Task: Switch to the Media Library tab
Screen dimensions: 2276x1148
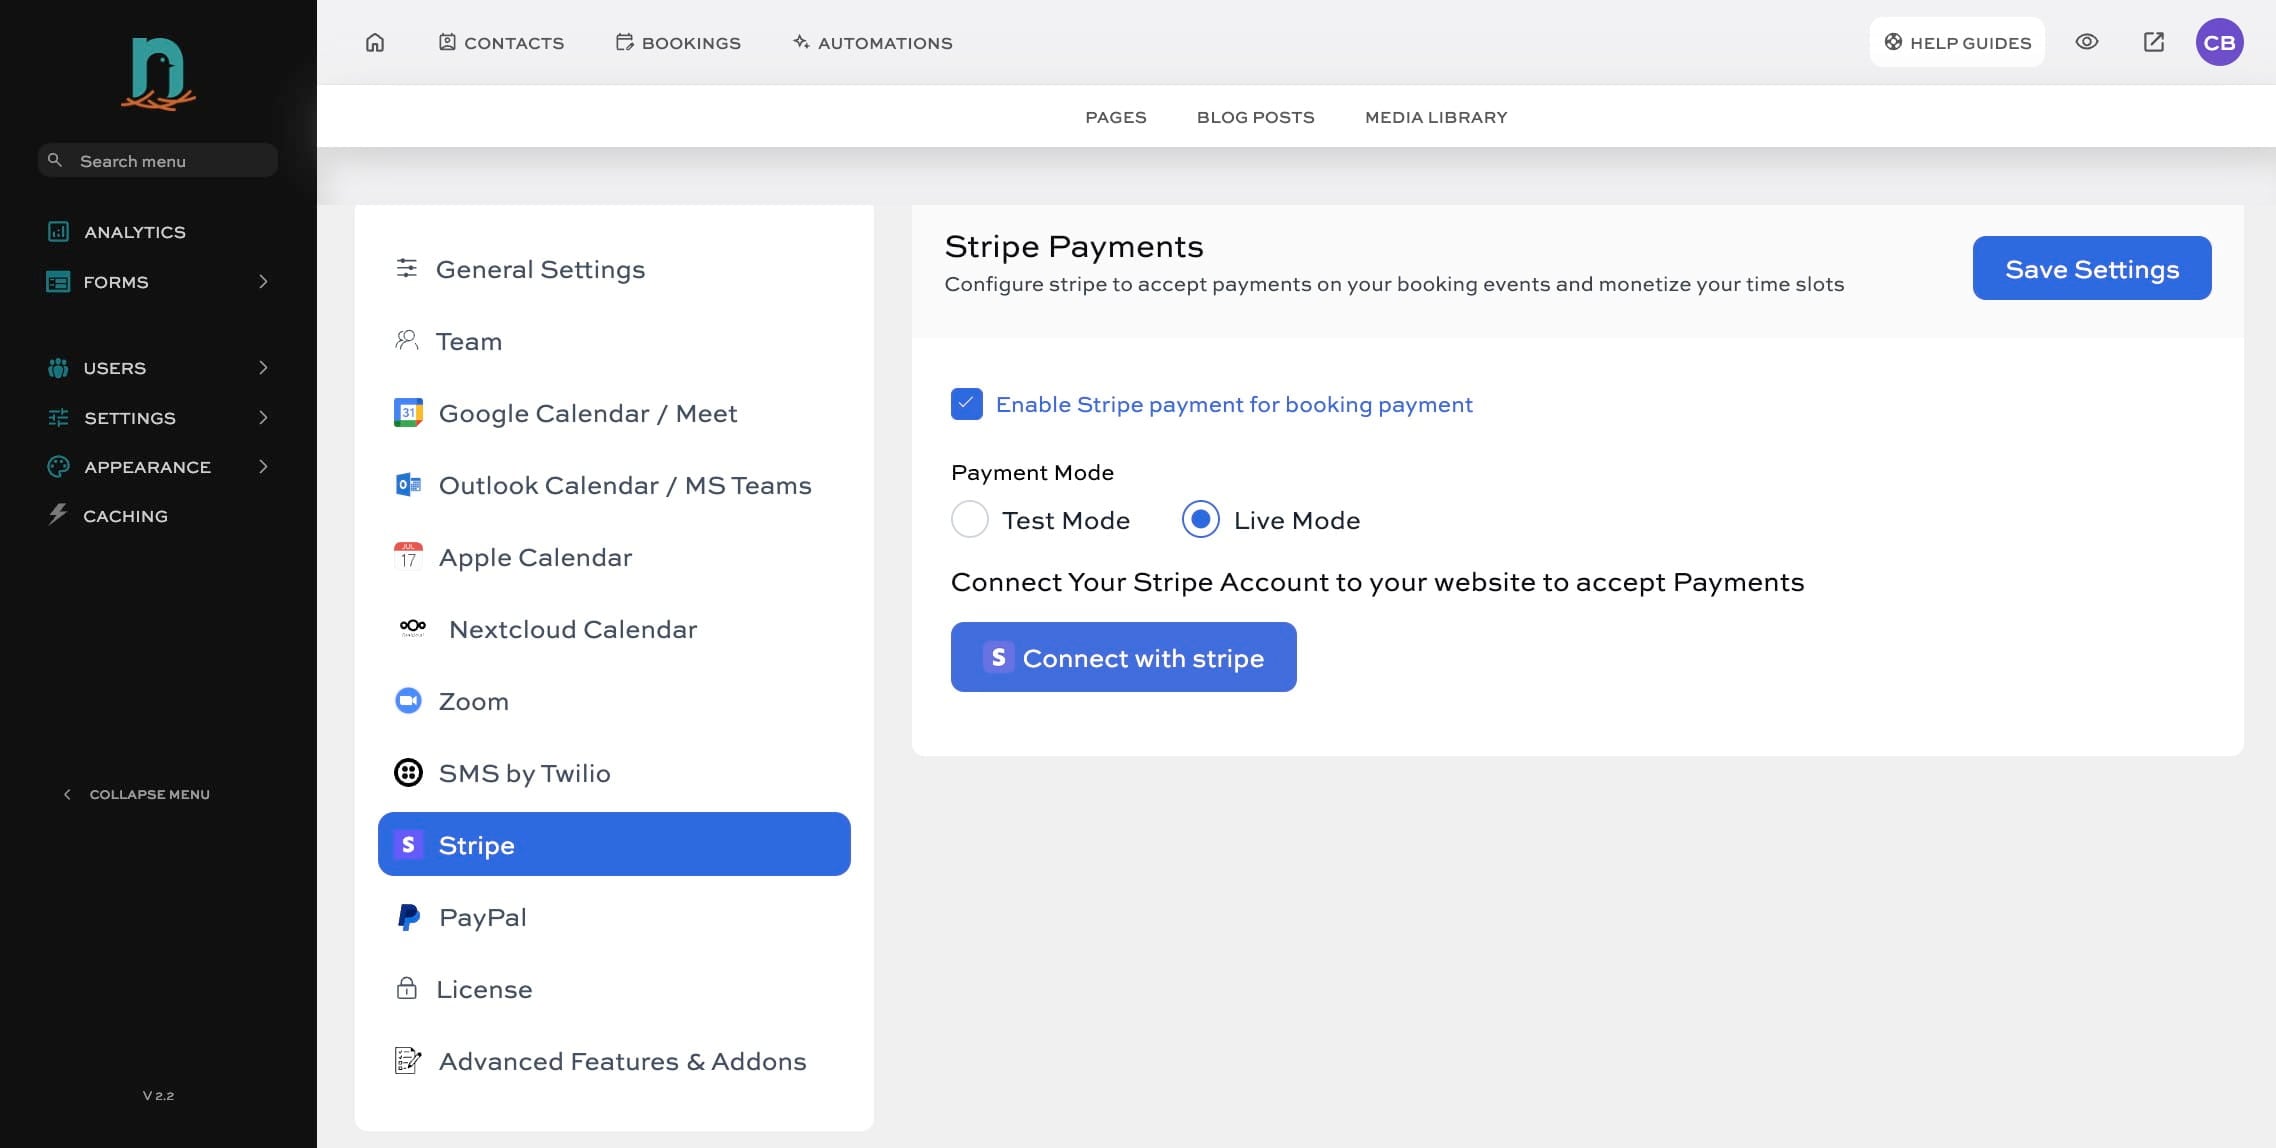Action: click(x=1435, y=116)
